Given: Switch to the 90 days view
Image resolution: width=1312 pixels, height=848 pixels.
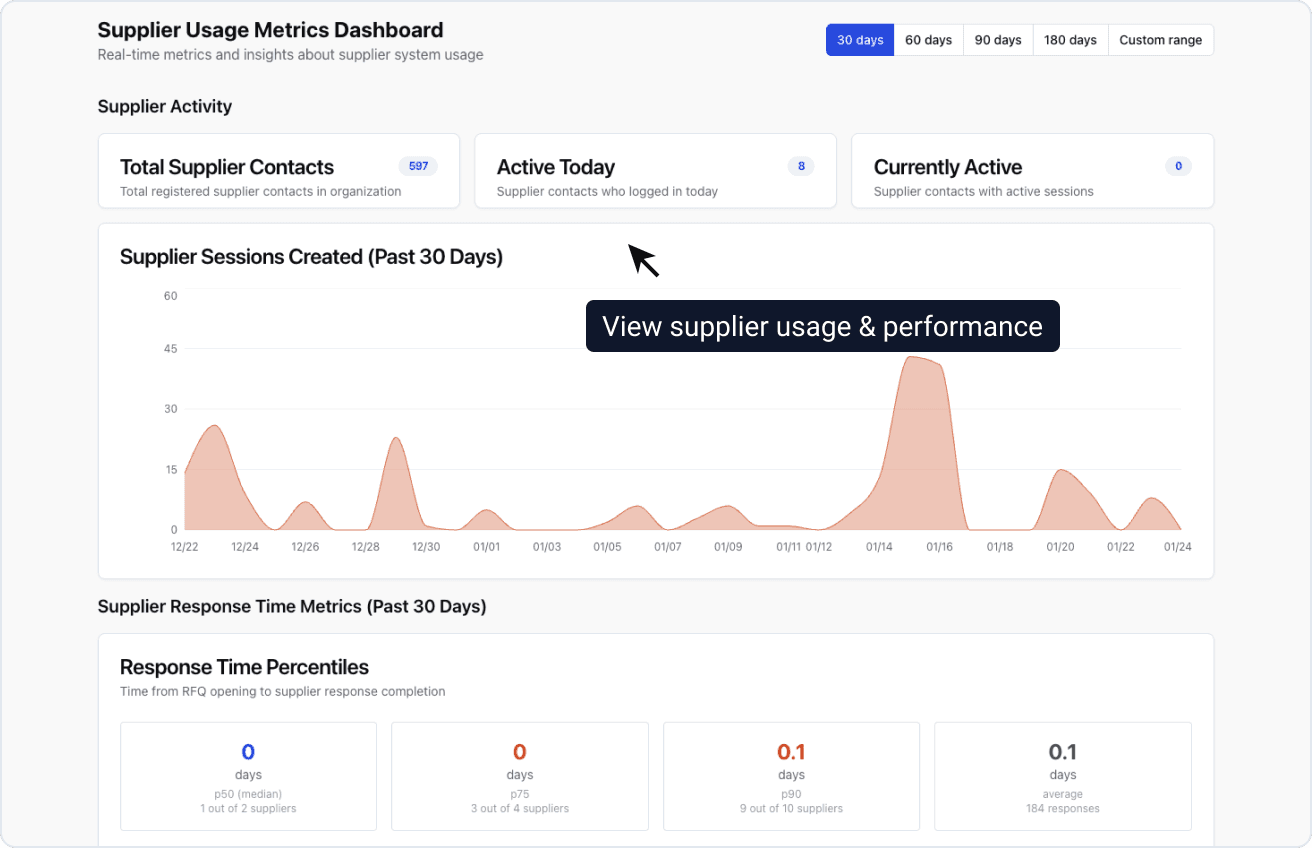Looking at the screenshot, I should pyautogui.click(x=997, y=39).
